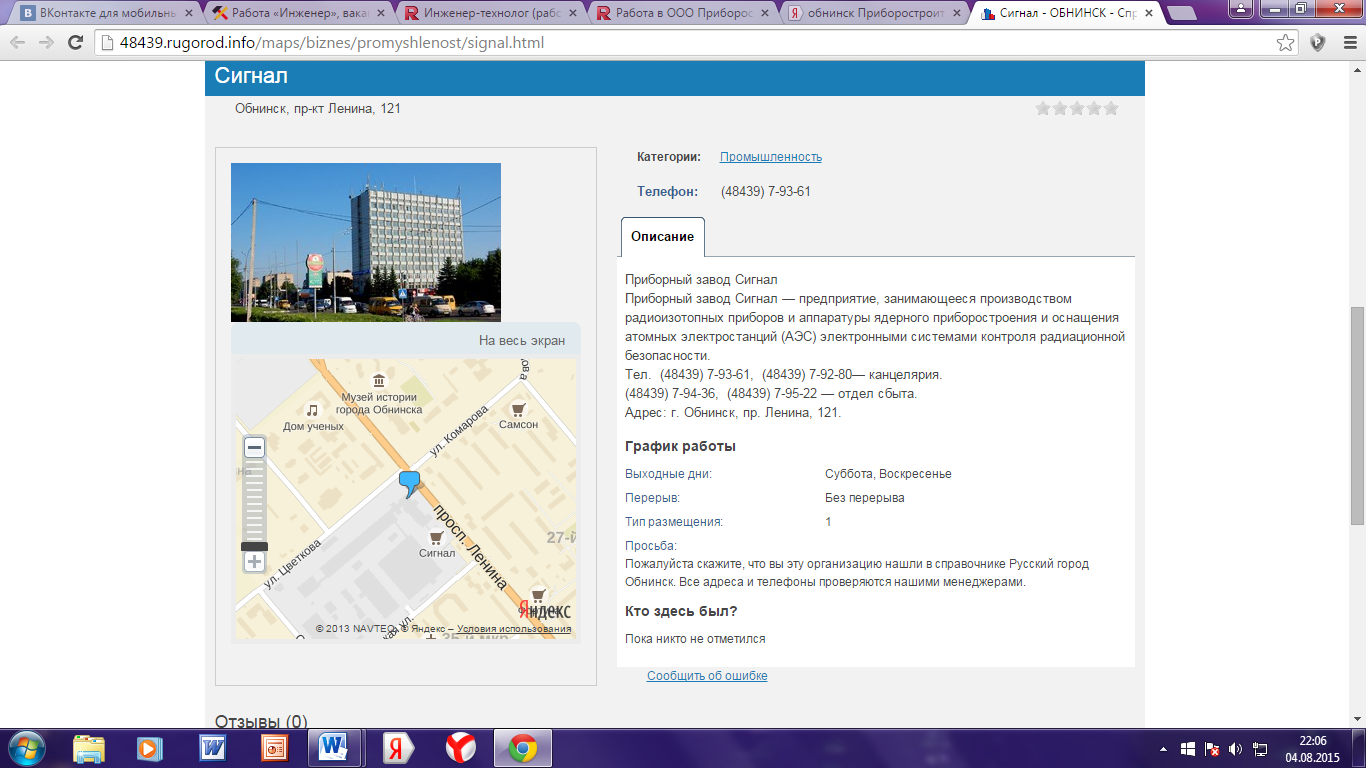
Task: Open Windows Explorer from the taskbar
Action: point(88,748)
